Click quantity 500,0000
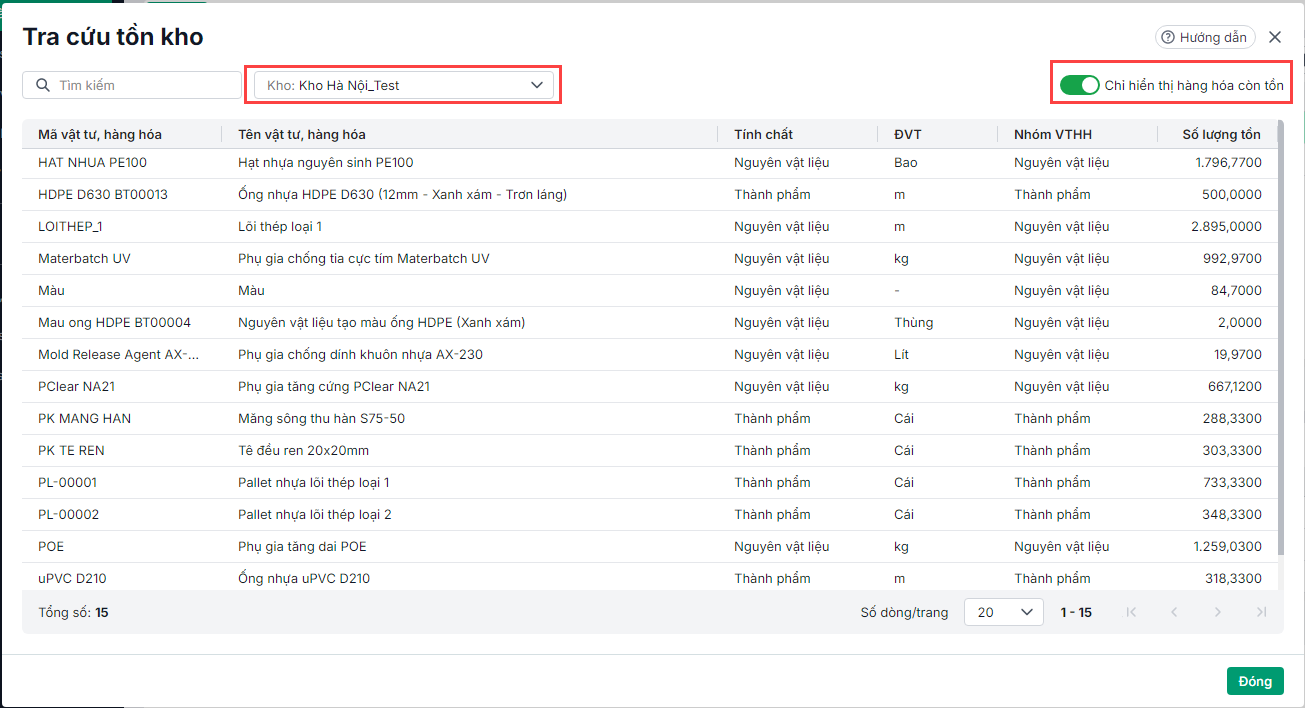 [x=1232, y=194]
